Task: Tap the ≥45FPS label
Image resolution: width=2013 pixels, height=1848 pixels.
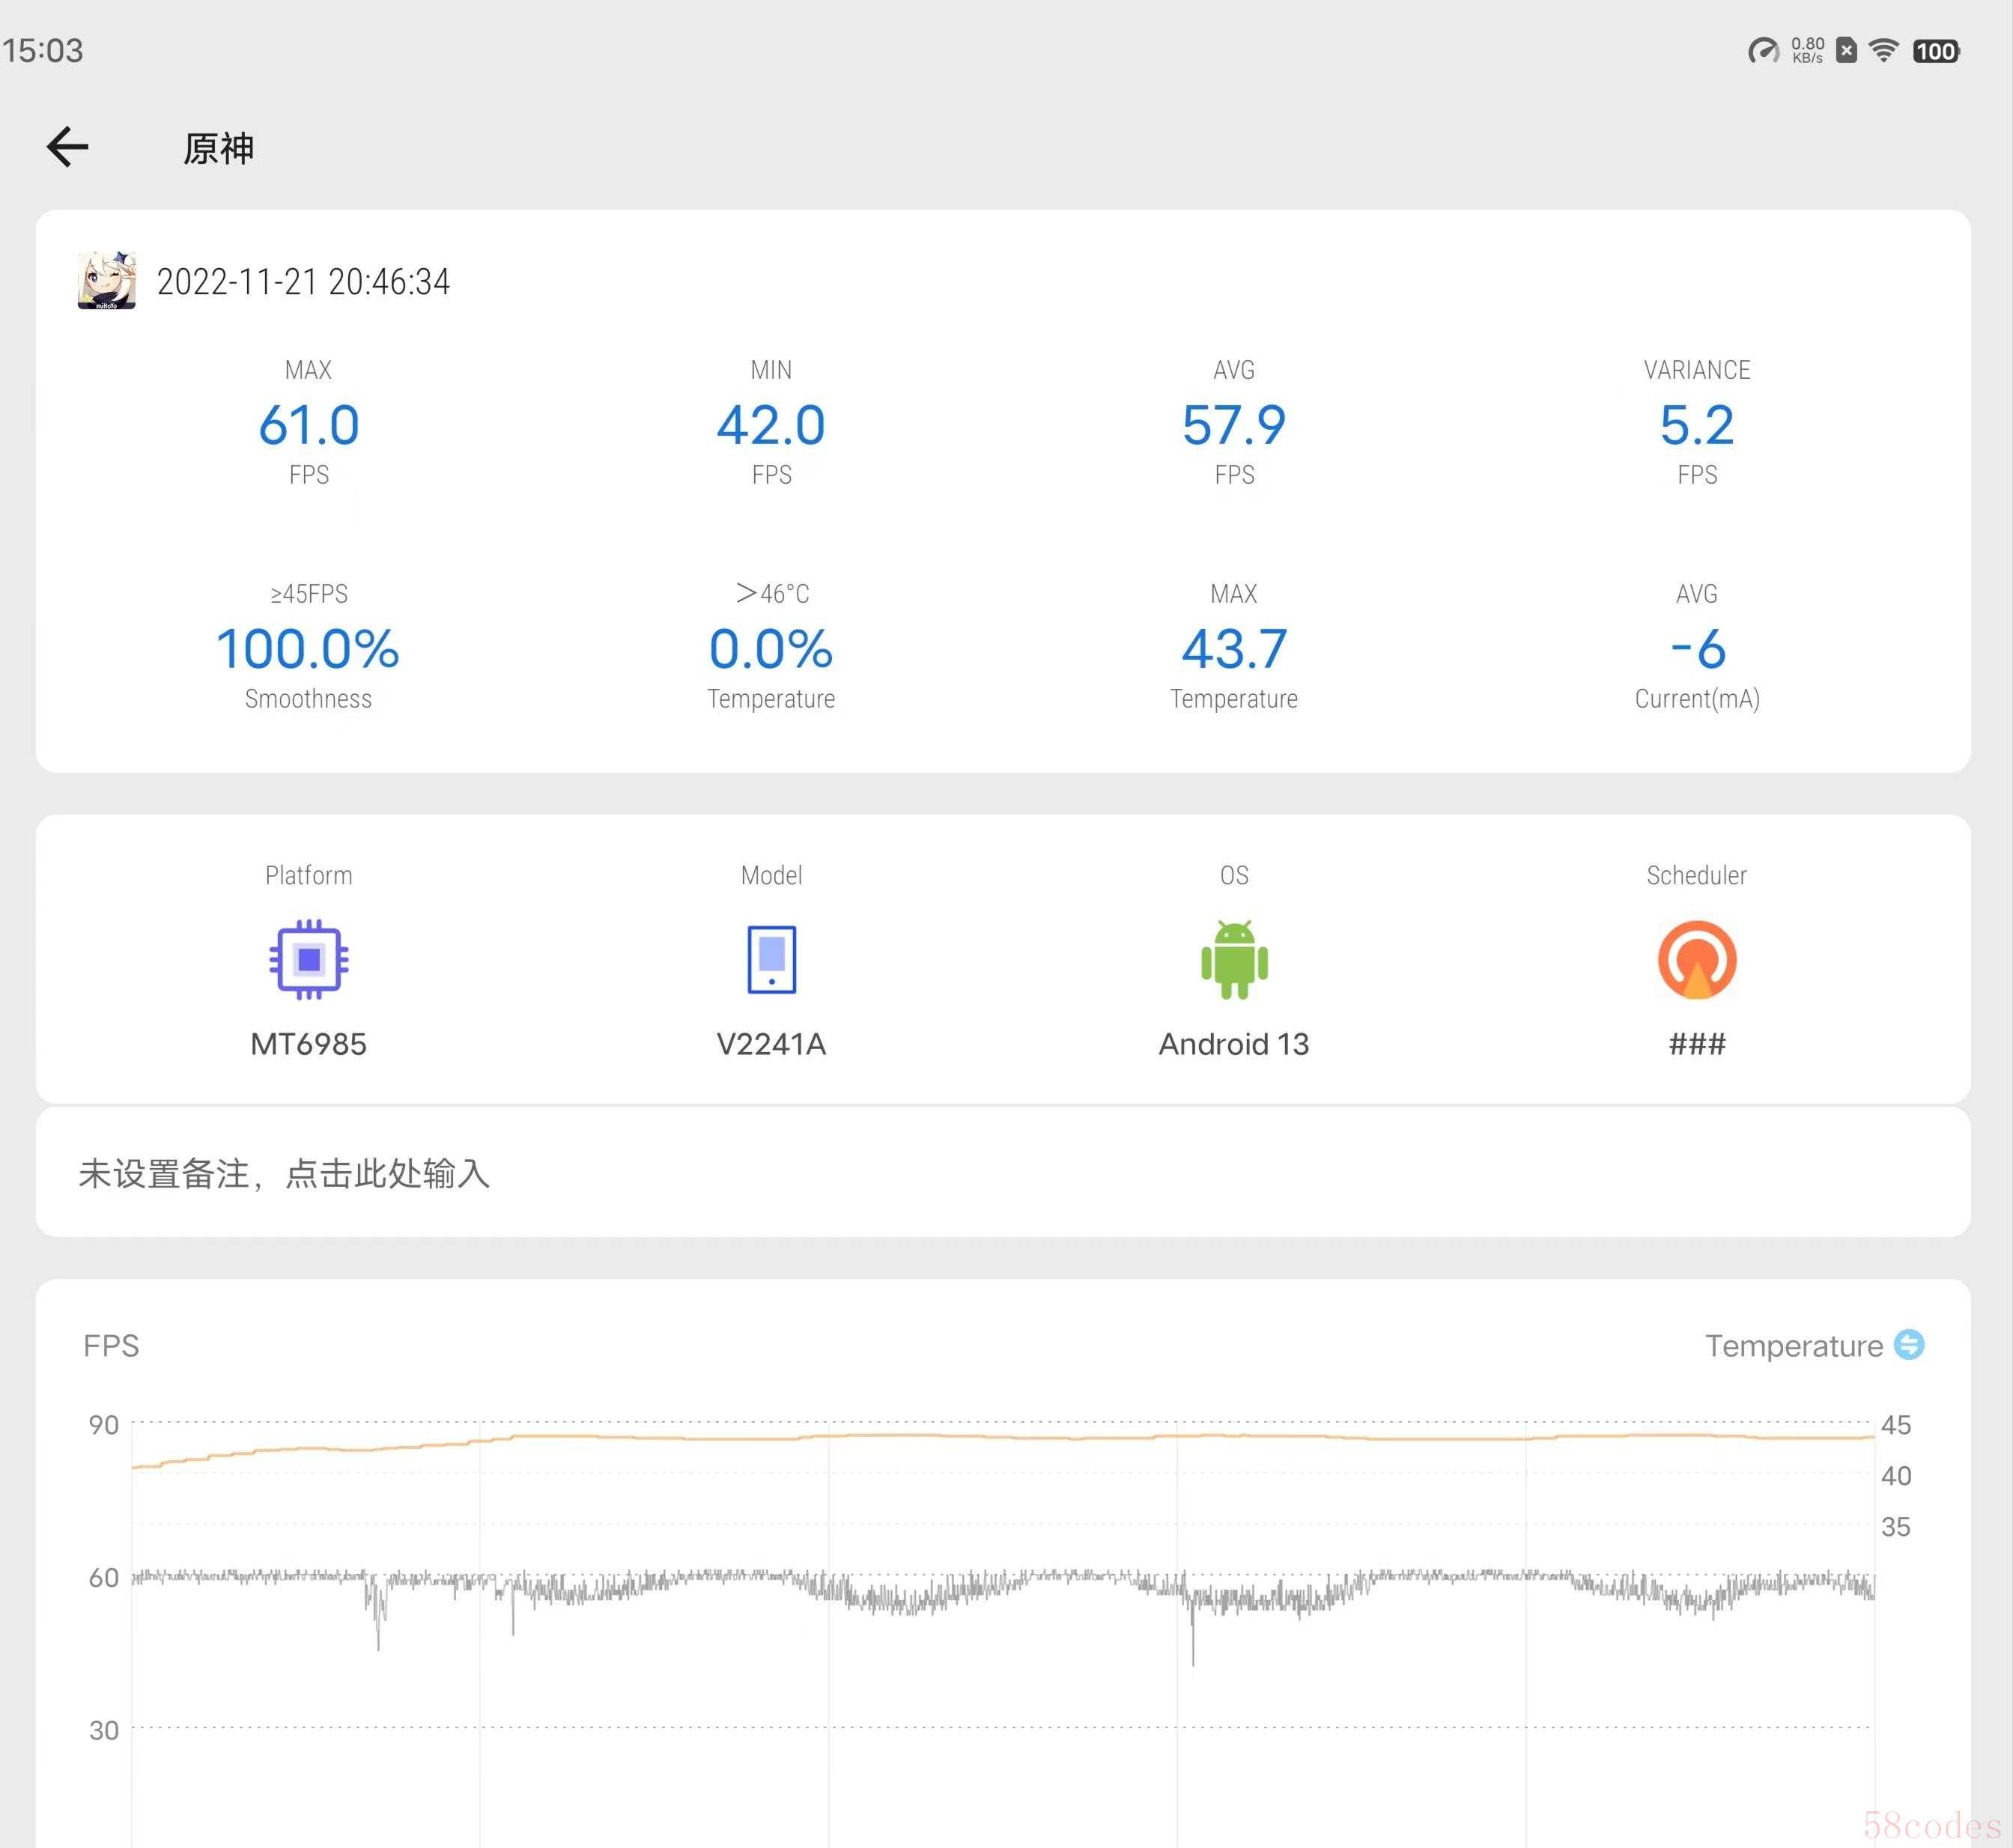Action: coord(308,594)
